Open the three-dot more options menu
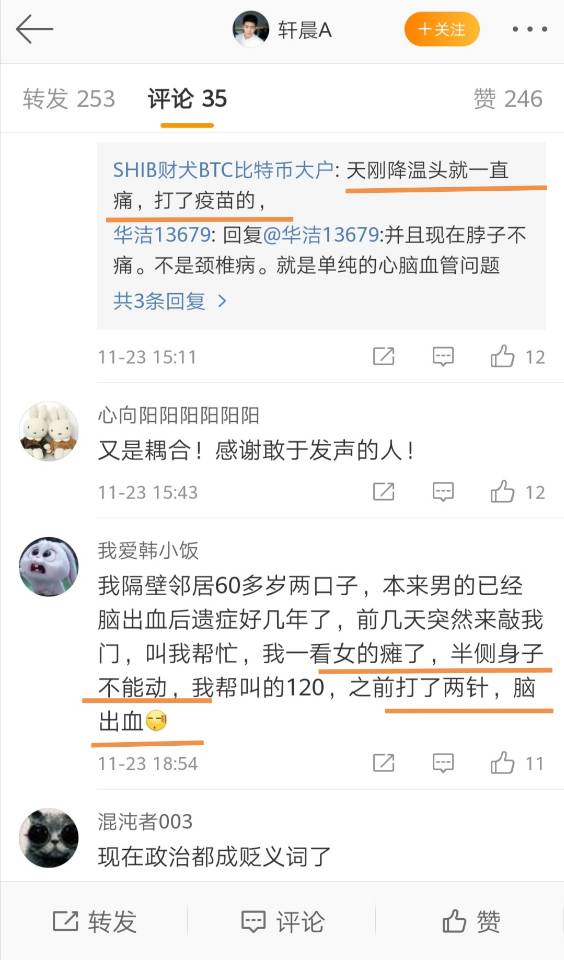 coord(529,29)
